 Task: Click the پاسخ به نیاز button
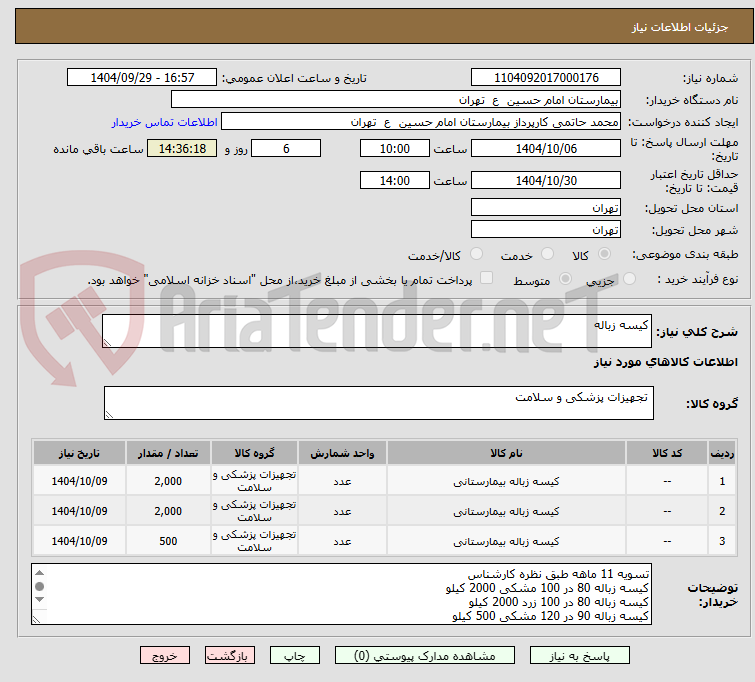click(579, 656)
